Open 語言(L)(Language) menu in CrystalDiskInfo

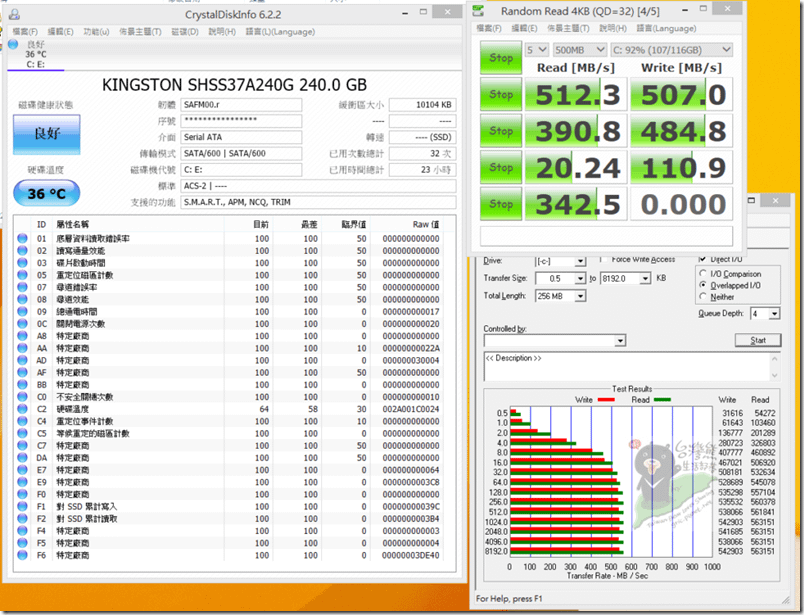coord(280,32)
